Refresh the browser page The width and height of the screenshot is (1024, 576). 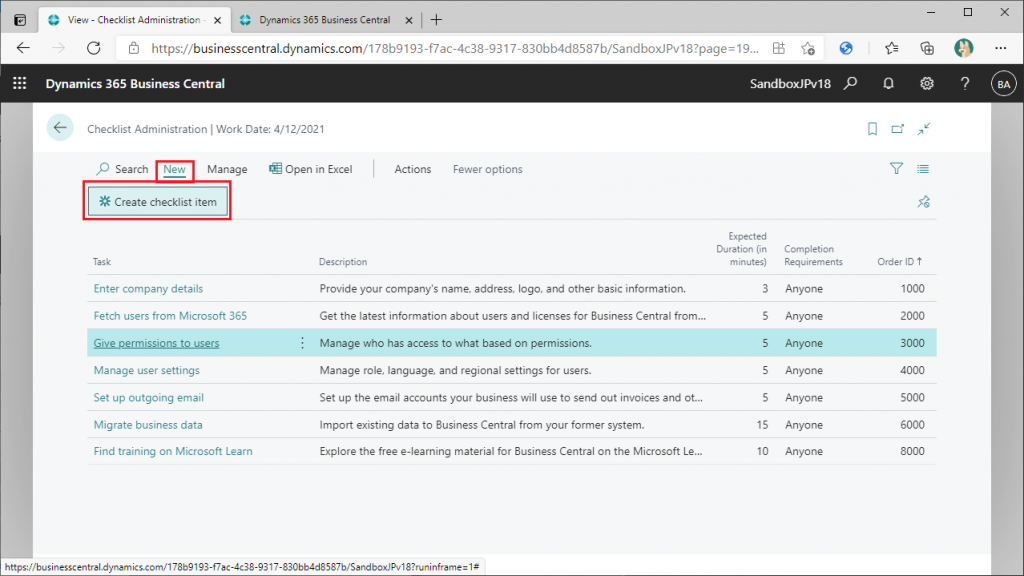point(94,48)
